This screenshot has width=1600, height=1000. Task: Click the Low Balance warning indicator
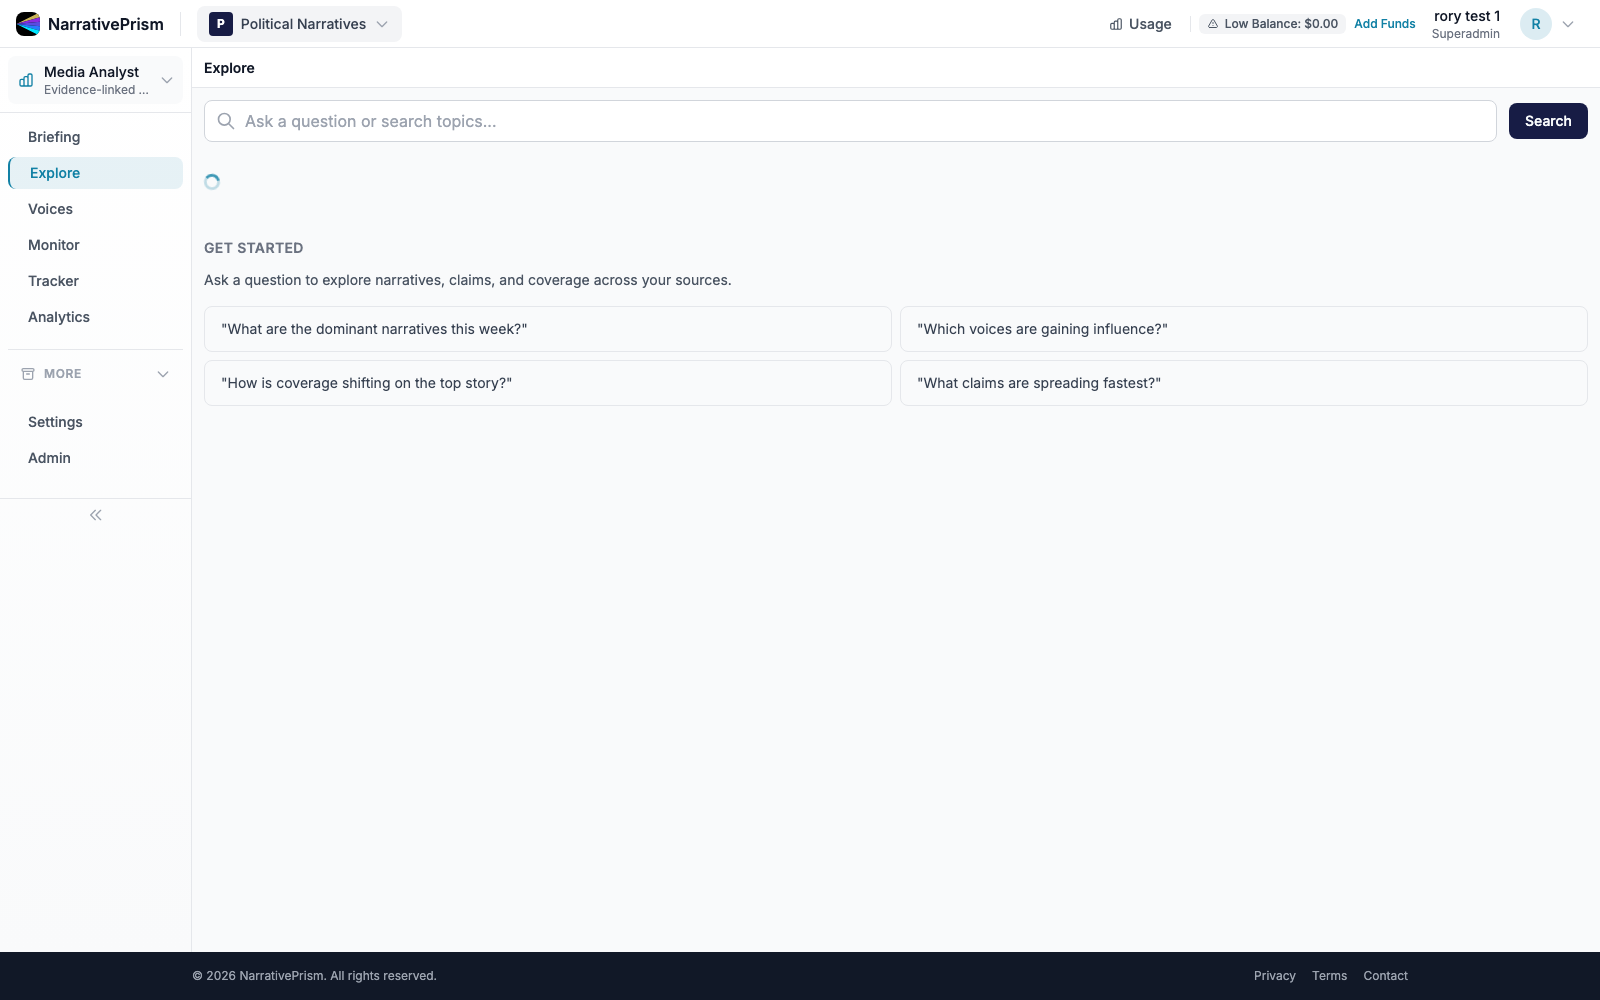coord(1272,23)
